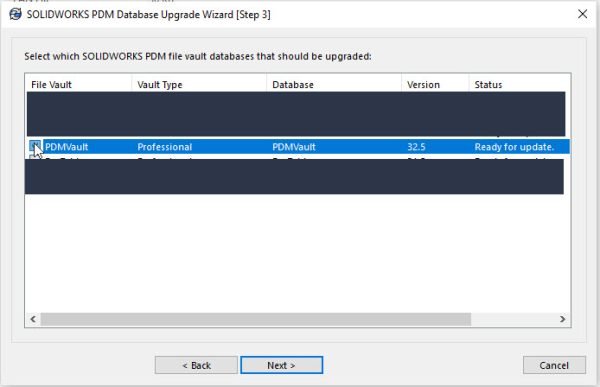Select the PDMVault file vault name
This screenshot has width=600, height=387.
(67, 147)
